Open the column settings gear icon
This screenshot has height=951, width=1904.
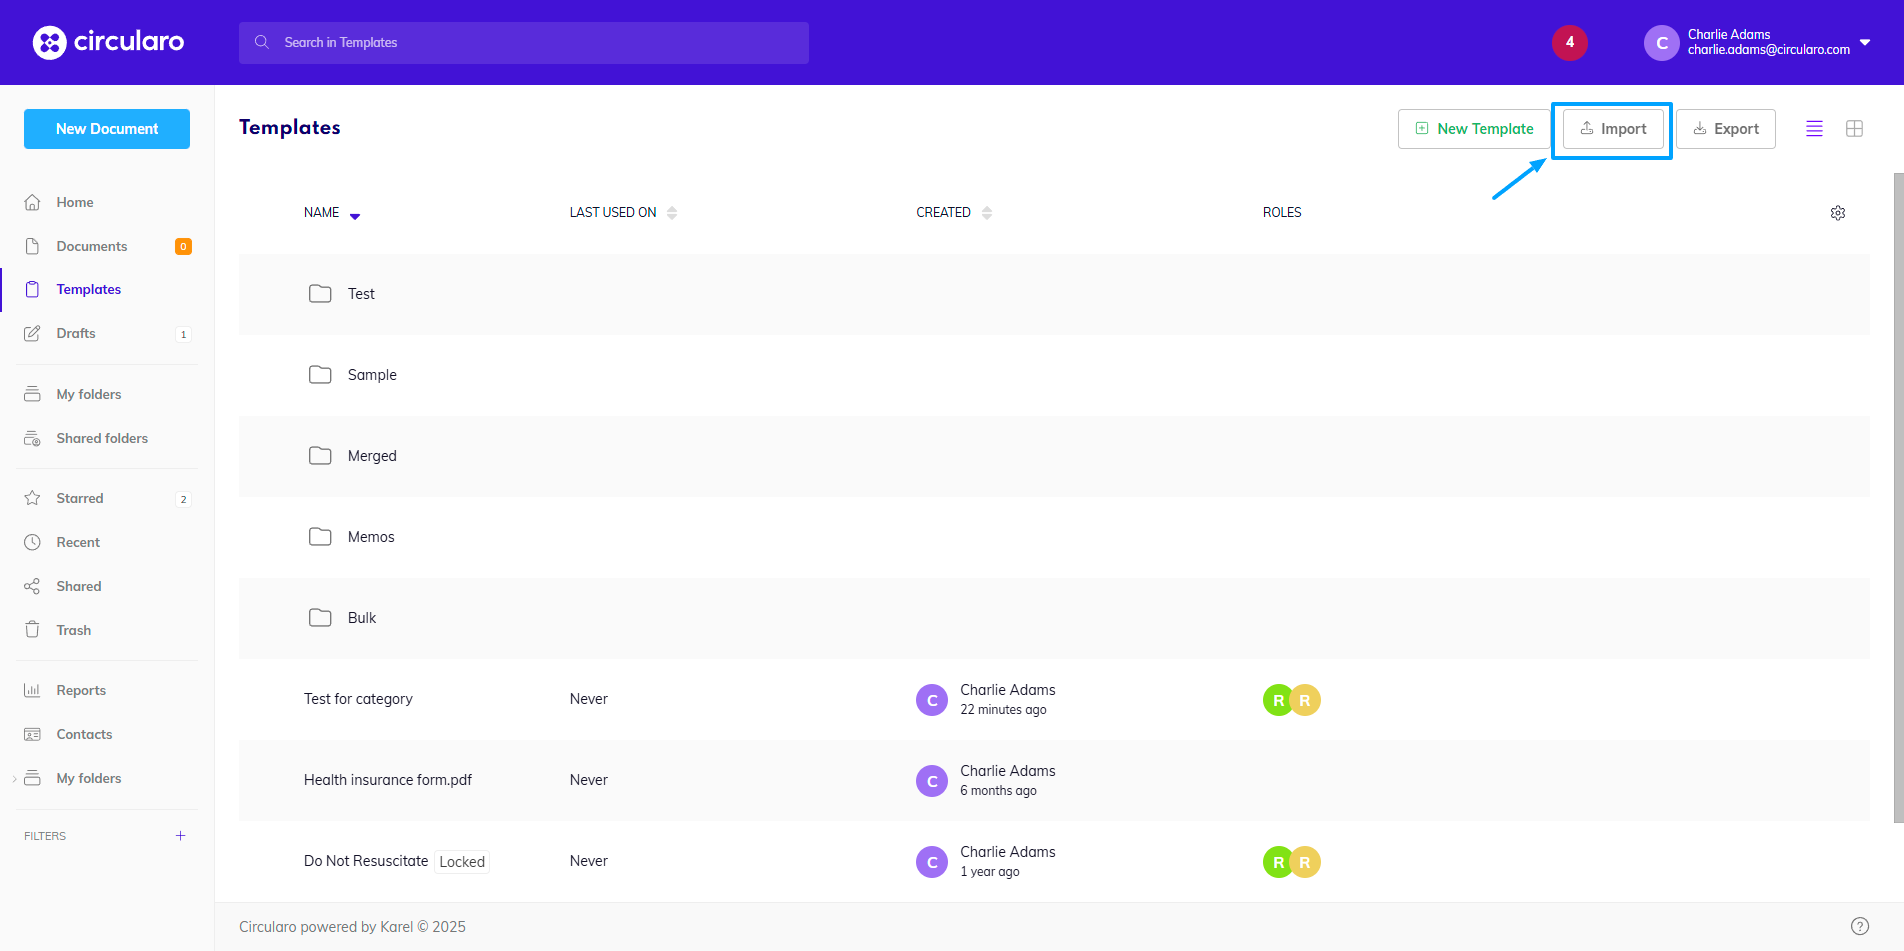(x=1838, y=212)
